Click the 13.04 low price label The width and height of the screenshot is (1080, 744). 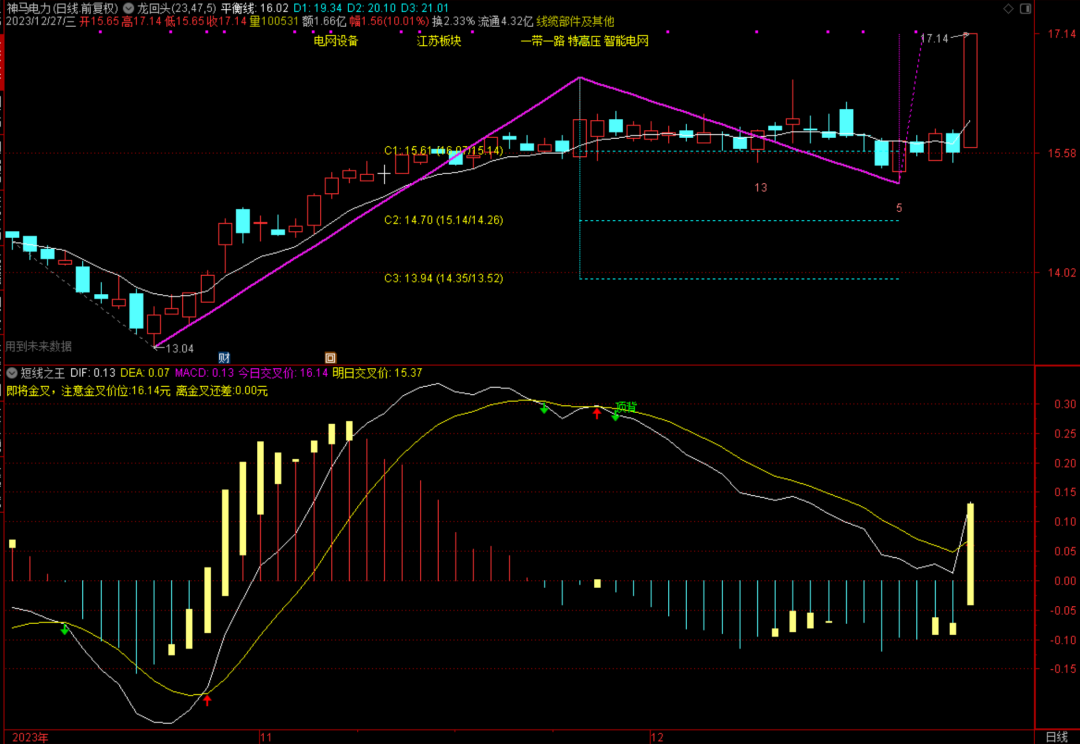point(179,348)
